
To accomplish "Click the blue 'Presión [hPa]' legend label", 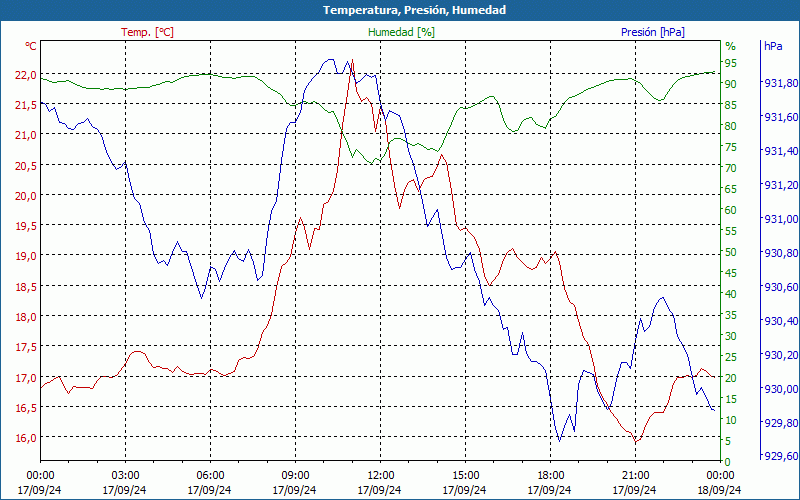I will point(653,32).
